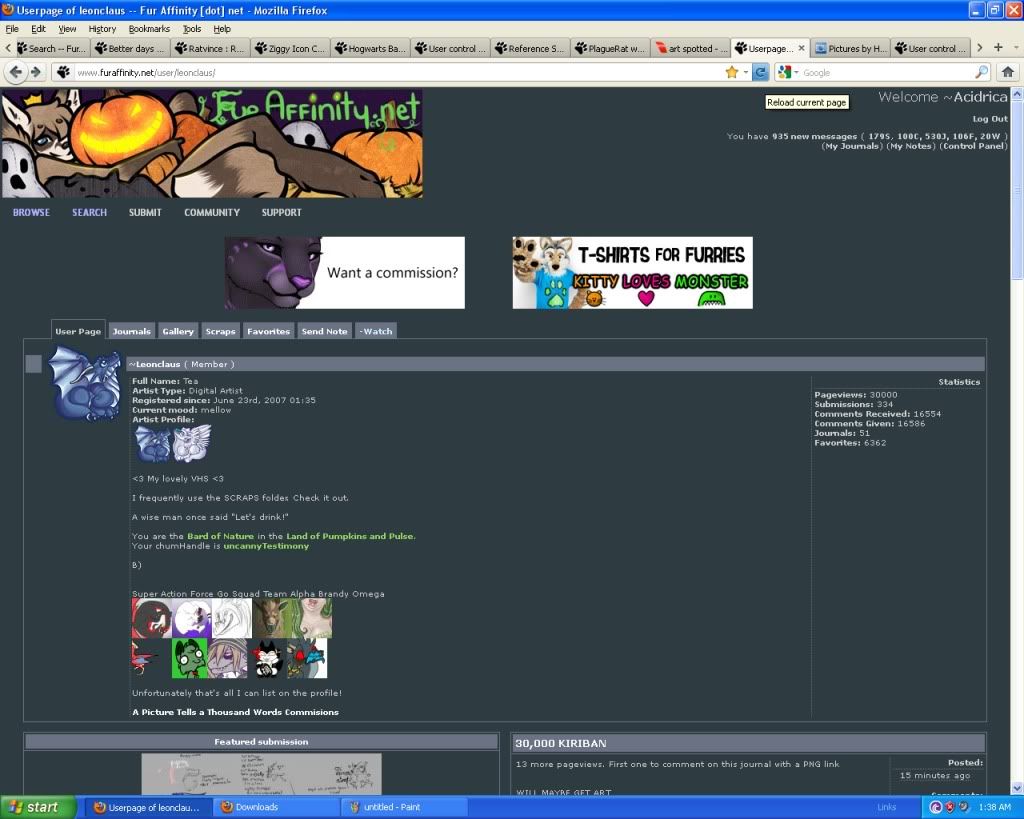Open the Scraps tab on the profile
Screen dimensions: 1024x819
click(220, 331)
